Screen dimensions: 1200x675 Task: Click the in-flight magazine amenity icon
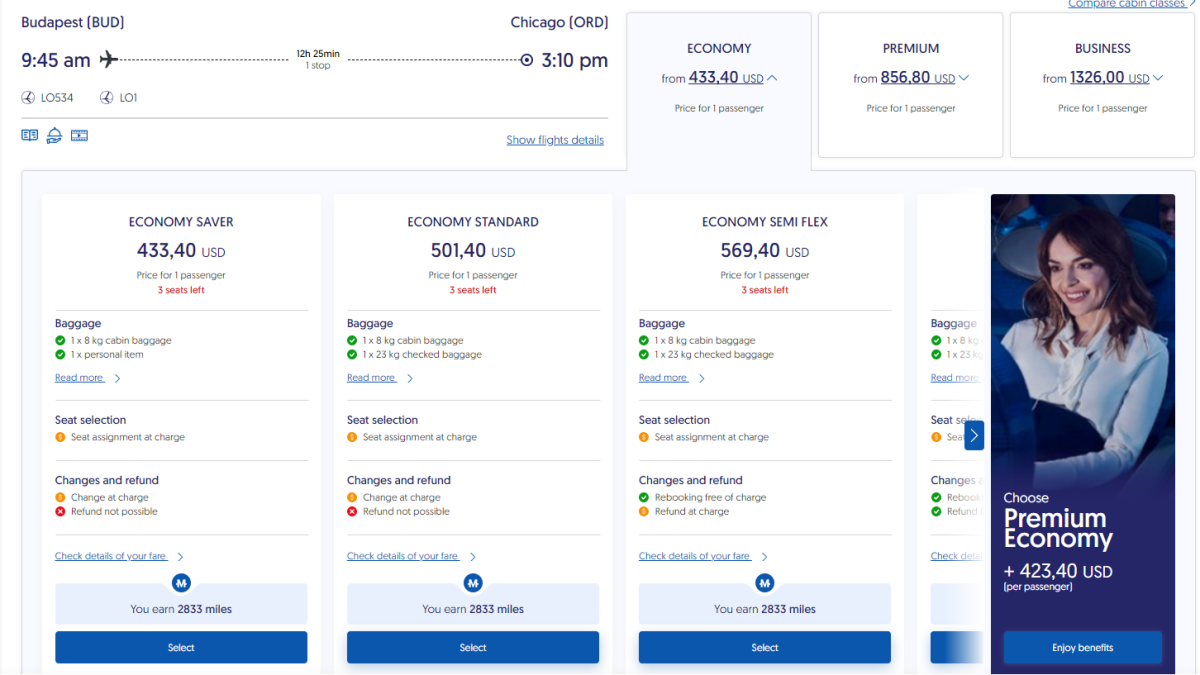[x=30, y=135]
